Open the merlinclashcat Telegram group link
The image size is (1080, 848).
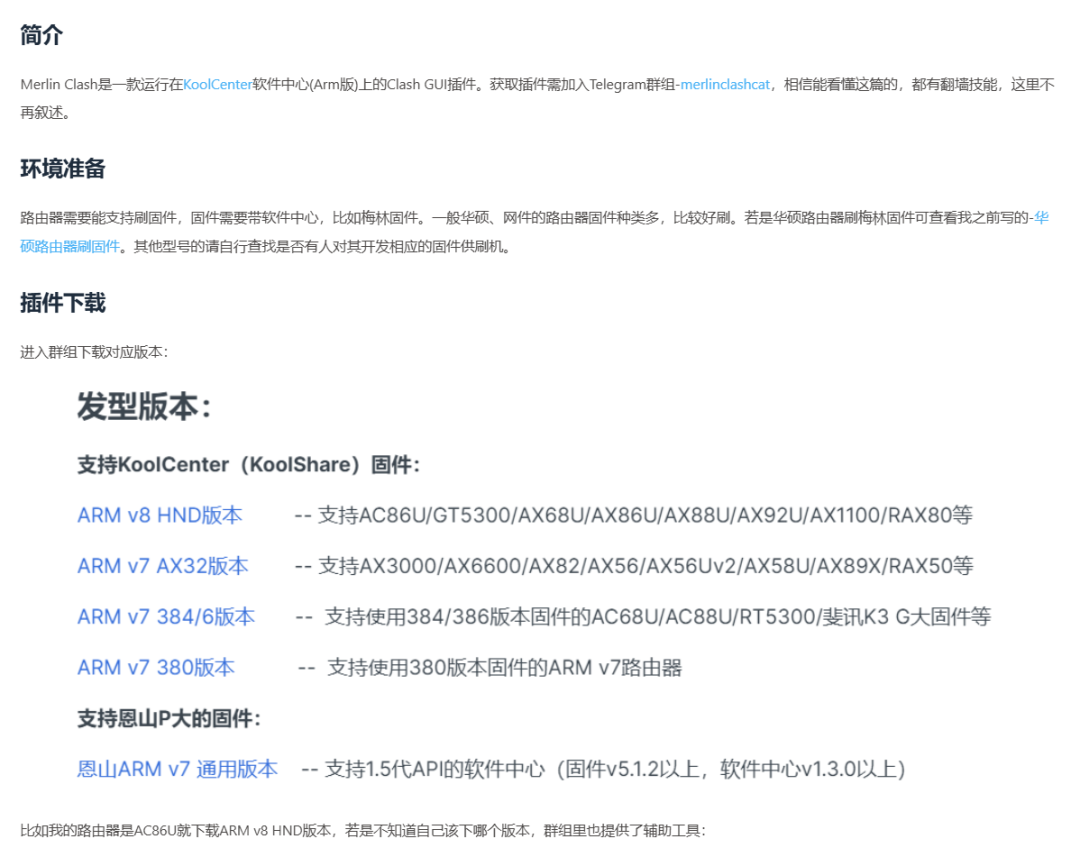725,85
